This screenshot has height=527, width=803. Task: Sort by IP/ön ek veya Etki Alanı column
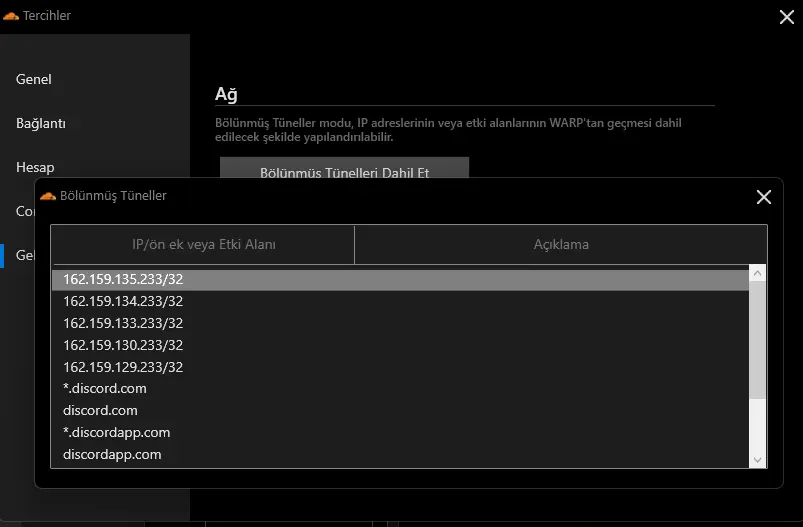tap(203, 244)
